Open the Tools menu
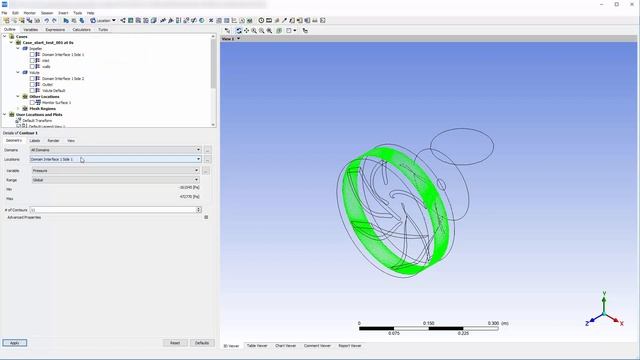 coord(77,13)
